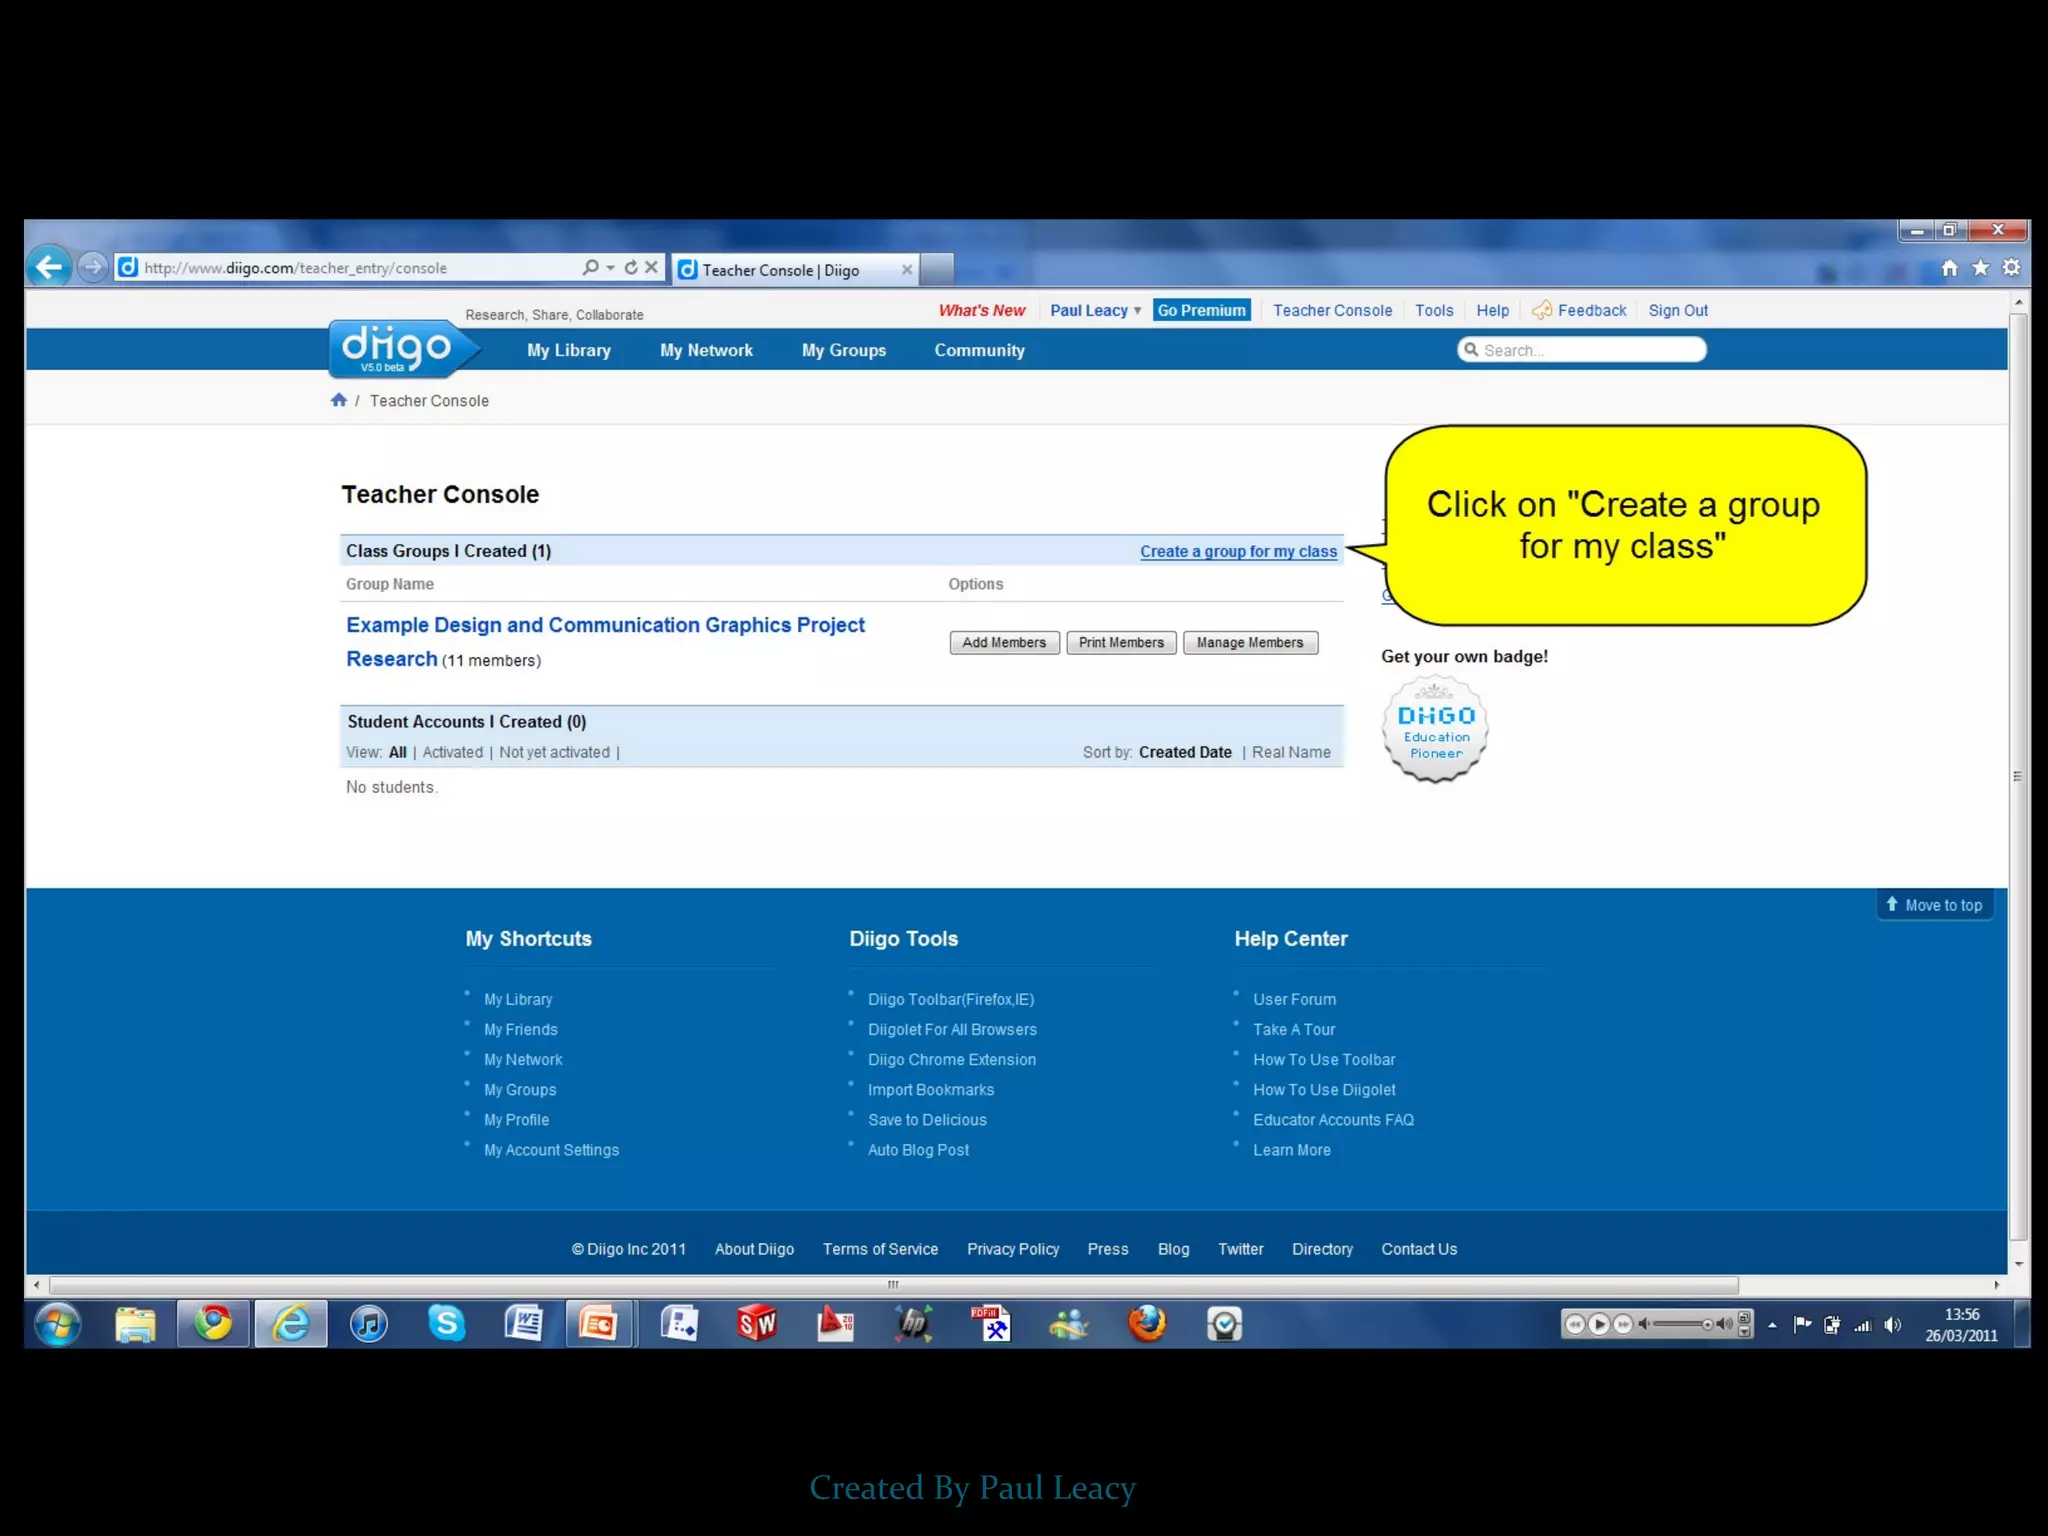Sort students by Real Name
The width and height of the screenshot is (2048, 1536).
[1291, 752]
